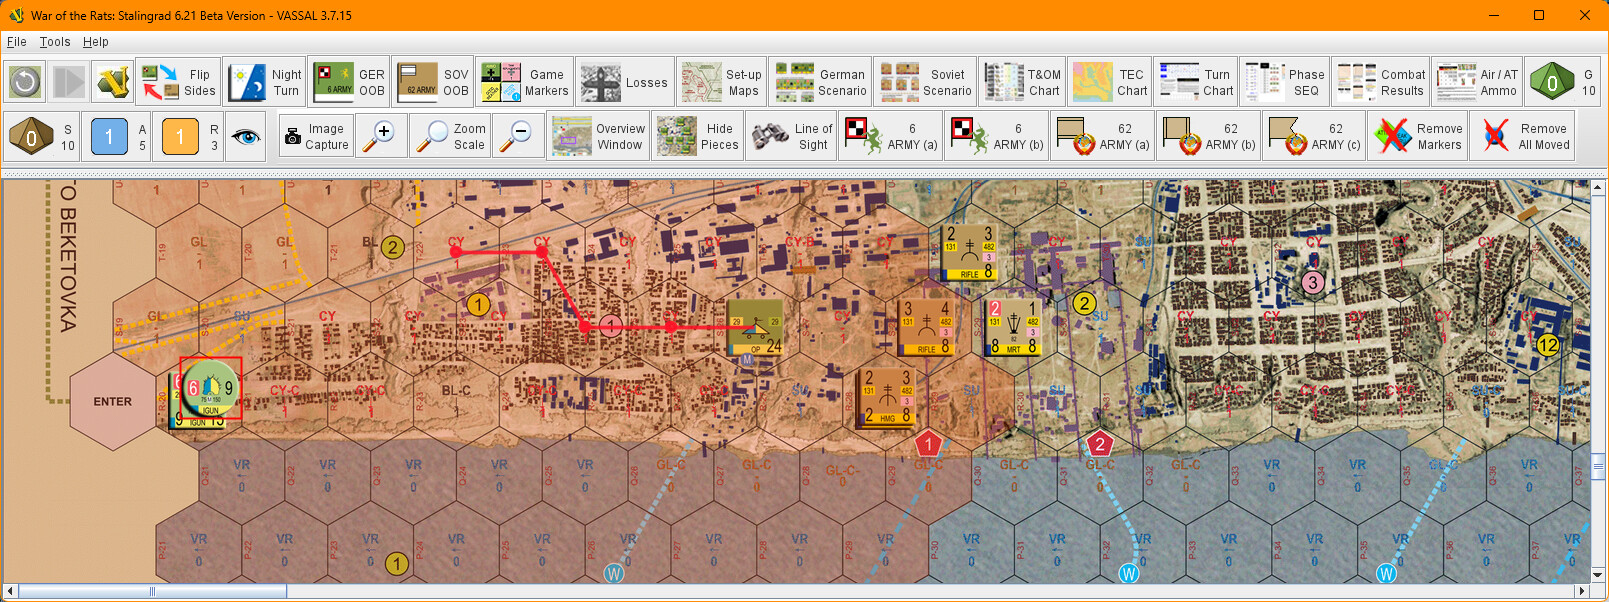Show the Combat Results chart
Screen dimensions: 1609x602
[x=1381, y=82]
